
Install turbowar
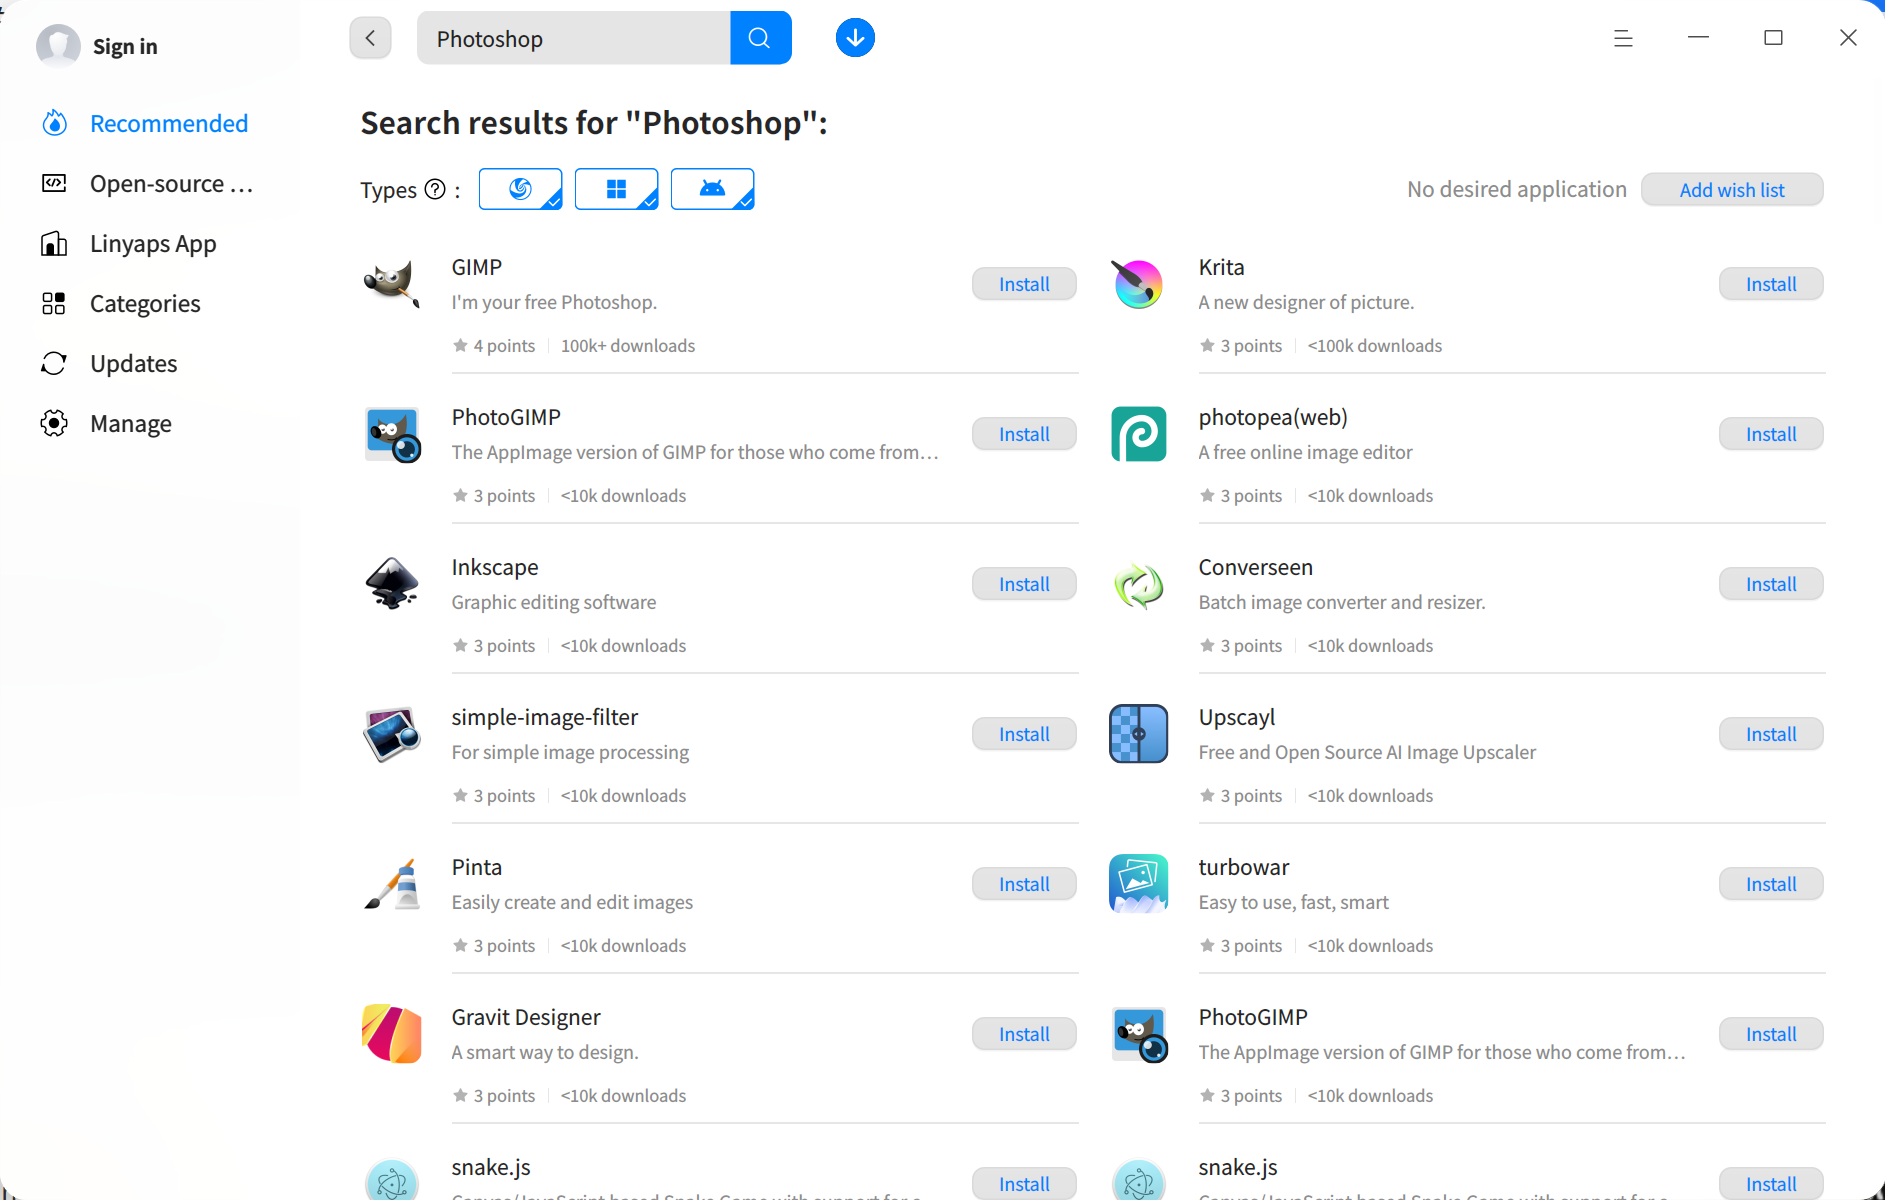1771,884
